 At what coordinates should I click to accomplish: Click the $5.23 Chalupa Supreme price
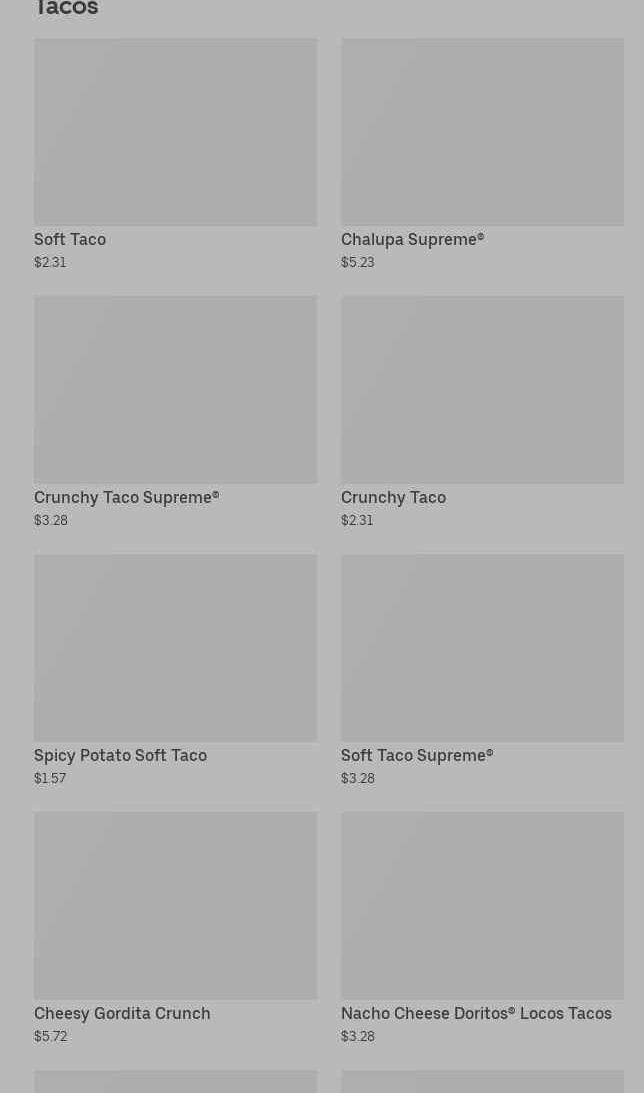click(357, 263)
